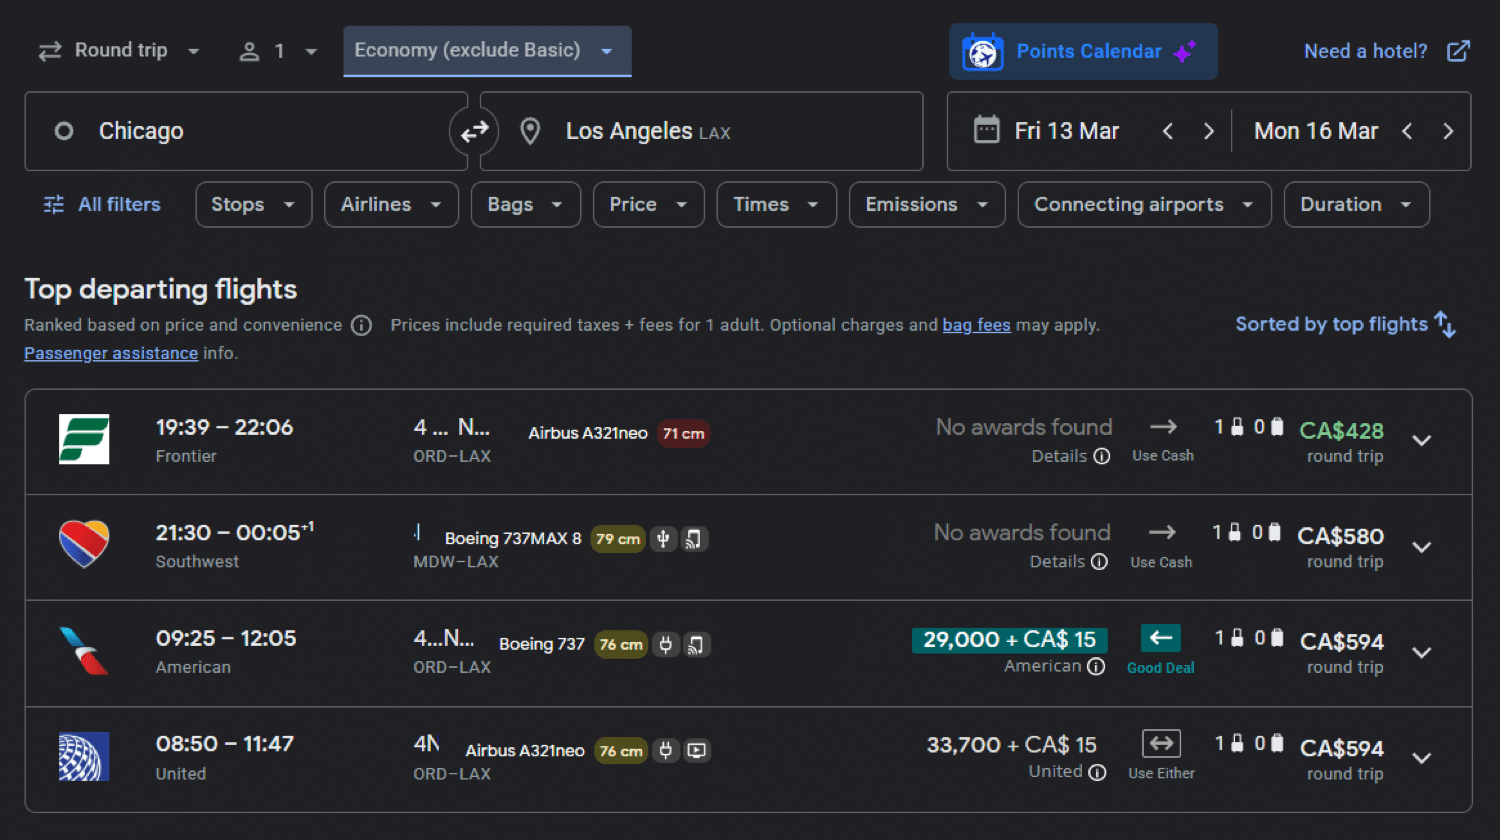1500x840 pixels.
Task: Advance departure date Fri 13 Mar forward
Action: coord(1208,131)
